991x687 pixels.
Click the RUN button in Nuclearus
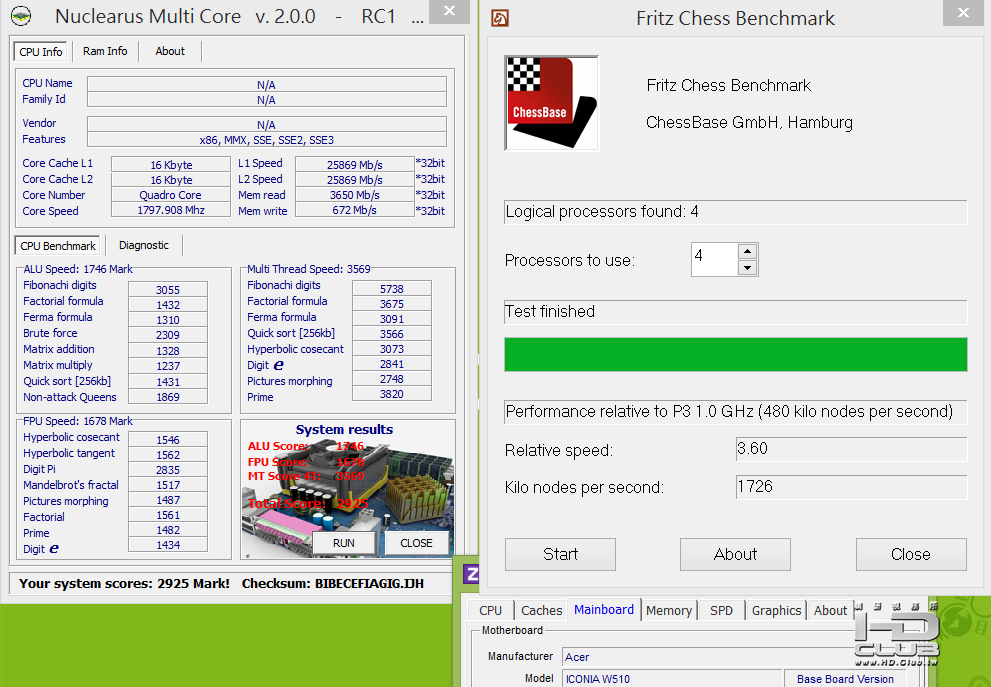click(344, 543)
